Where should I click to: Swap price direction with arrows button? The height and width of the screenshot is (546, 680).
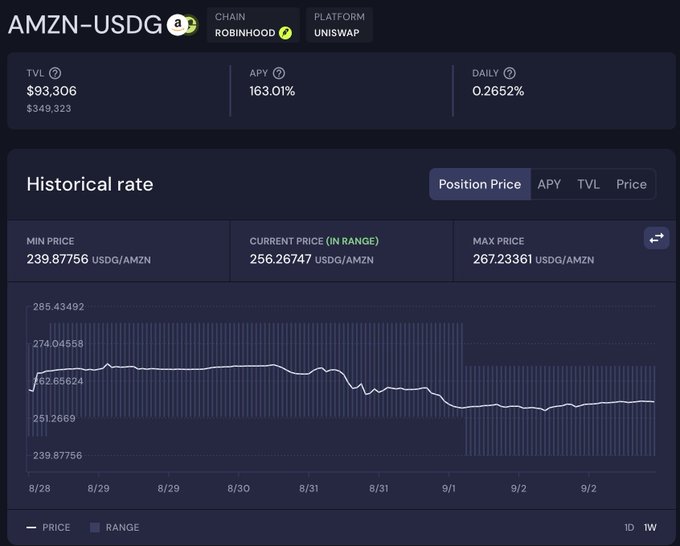pos(657,238)
